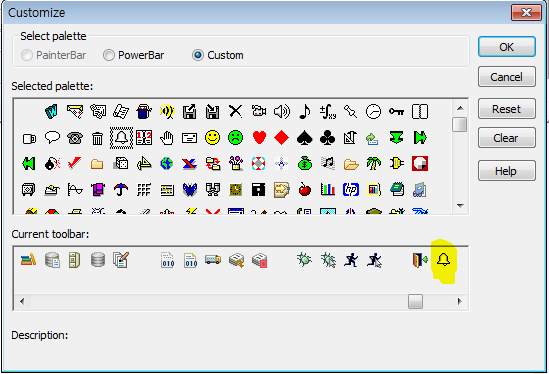Click the palette scrollbar up arrow
The image size is (549, 374).
click(460, 108)
